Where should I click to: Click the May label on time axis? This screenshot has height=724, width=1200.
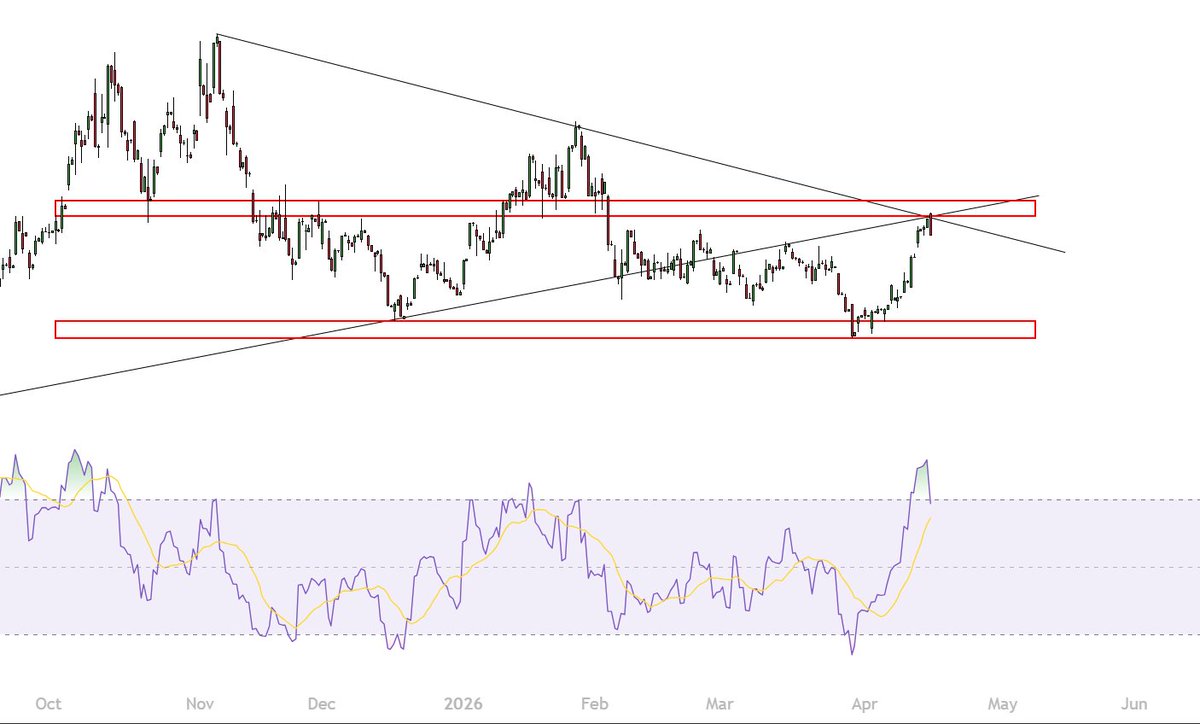pos(1003,702)
